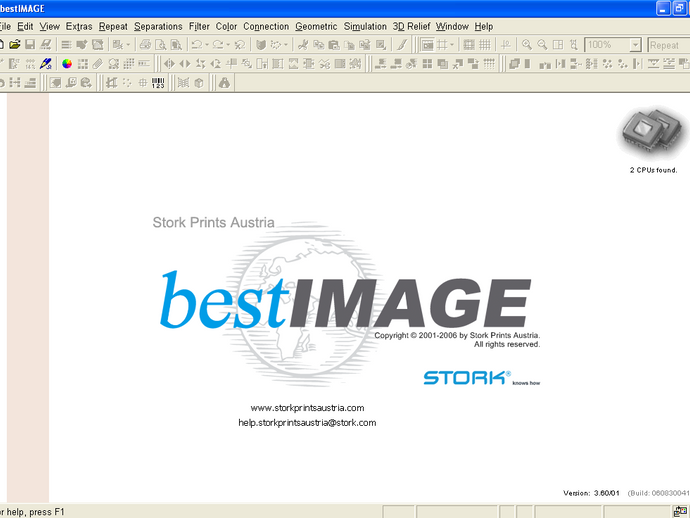
Task: Expand the lasso selection dropdown arrow
Action: point(286,44)
